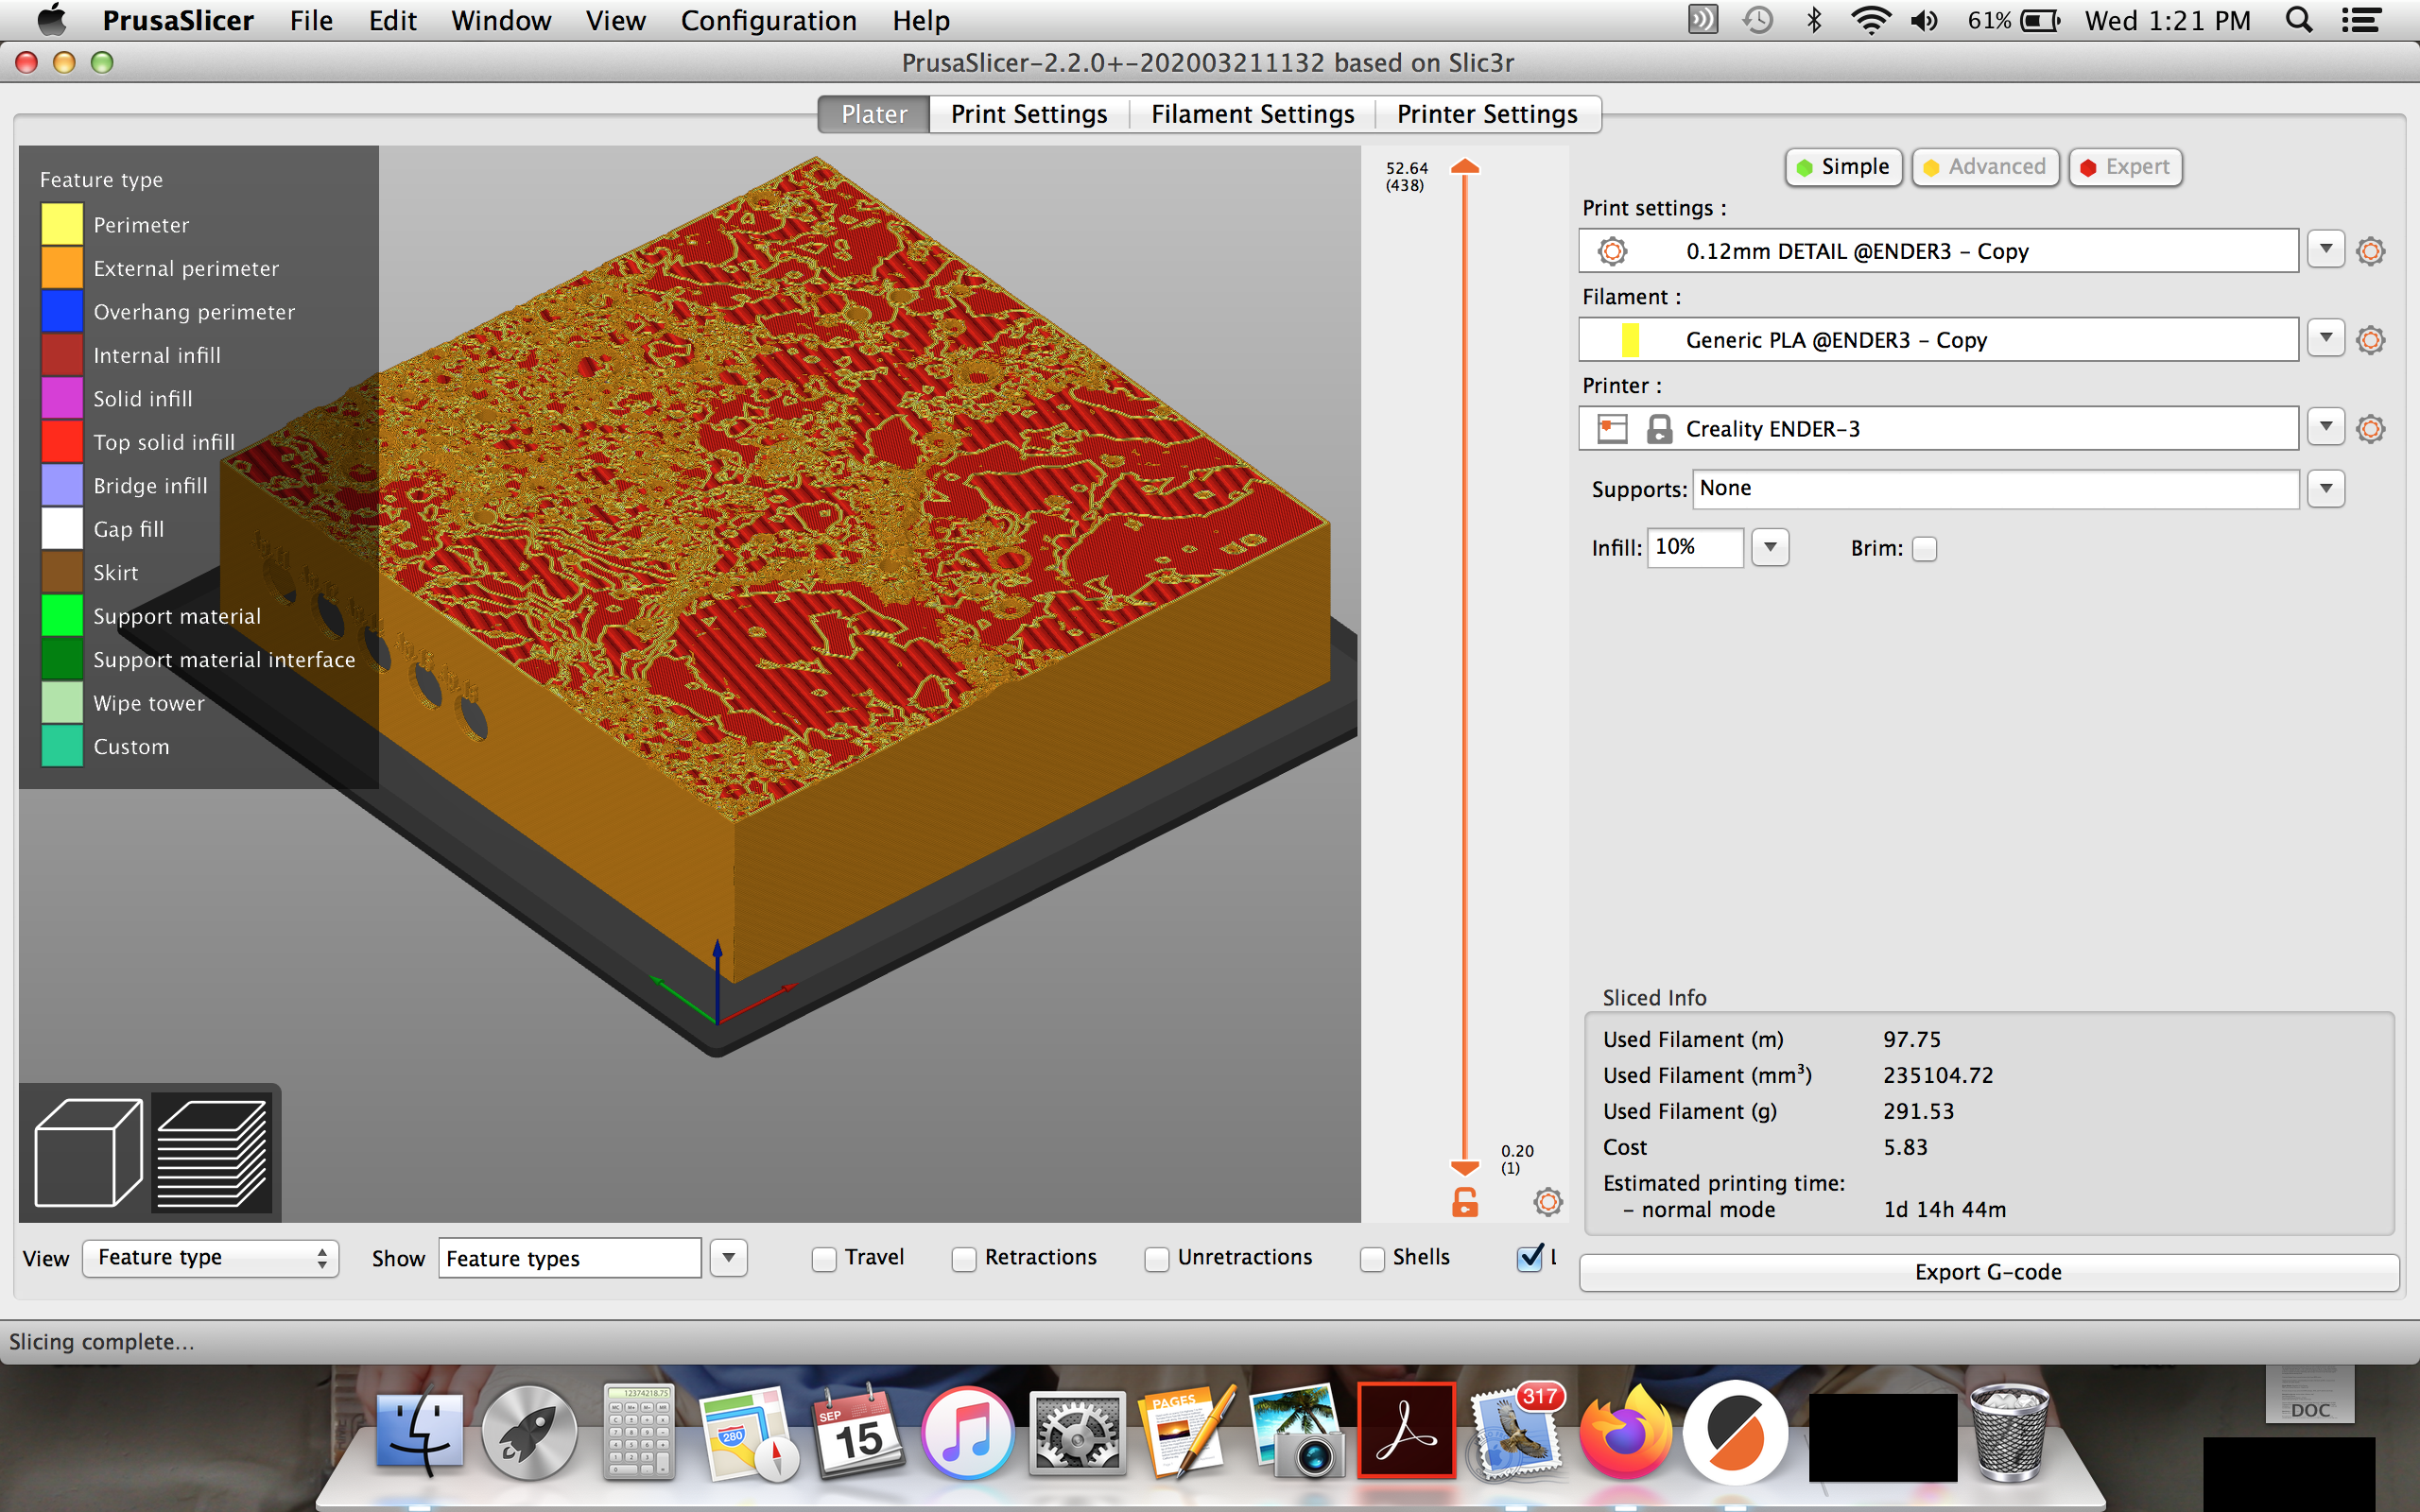Click the orange lock icon under layer slider
The image size is (2420, 1512).
coord(1464,1202)
